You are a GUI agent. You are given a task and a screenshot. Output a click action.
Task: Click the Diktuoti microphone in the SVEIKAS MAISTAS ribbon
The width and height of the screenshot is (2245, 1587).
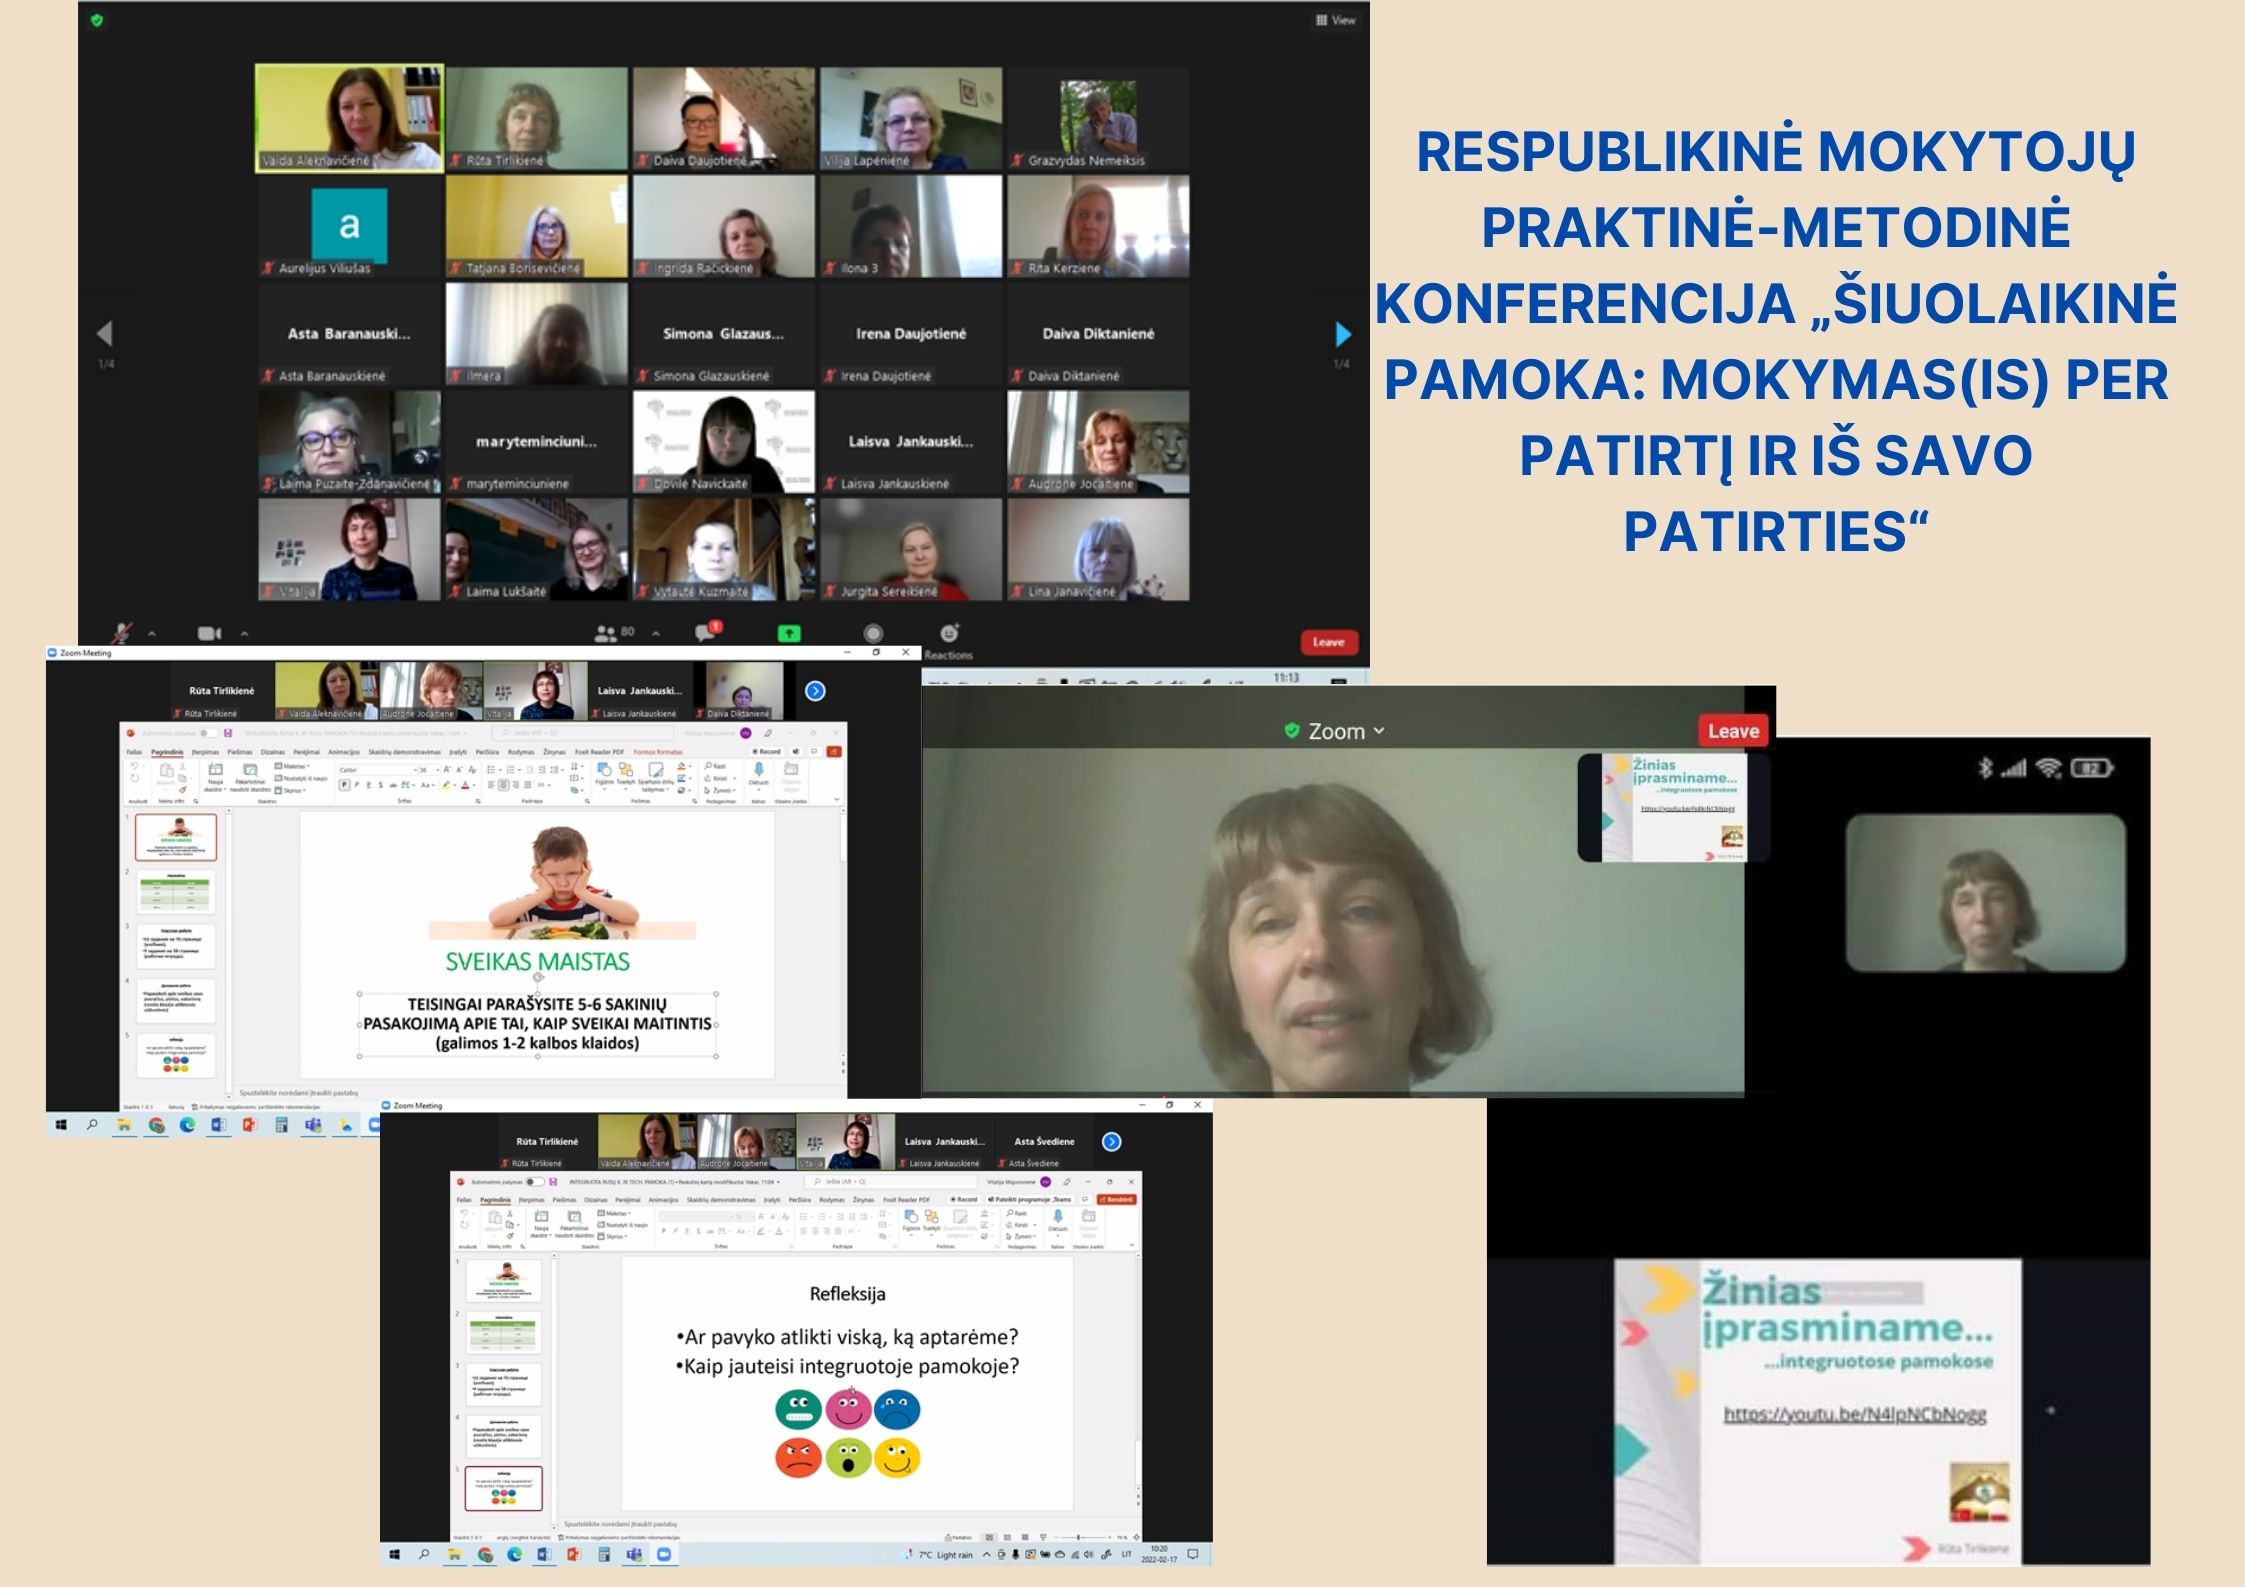point(759,773)
